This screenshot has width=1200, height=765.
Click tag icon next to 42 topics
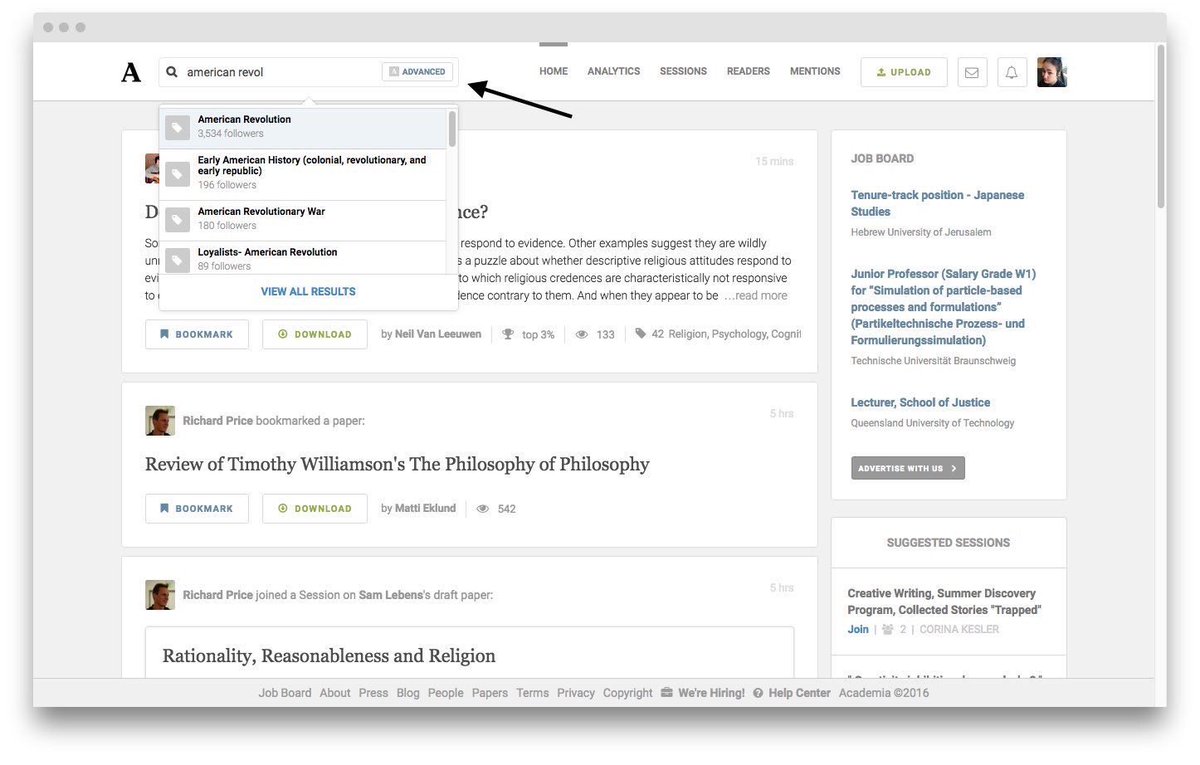click(640, 334)
